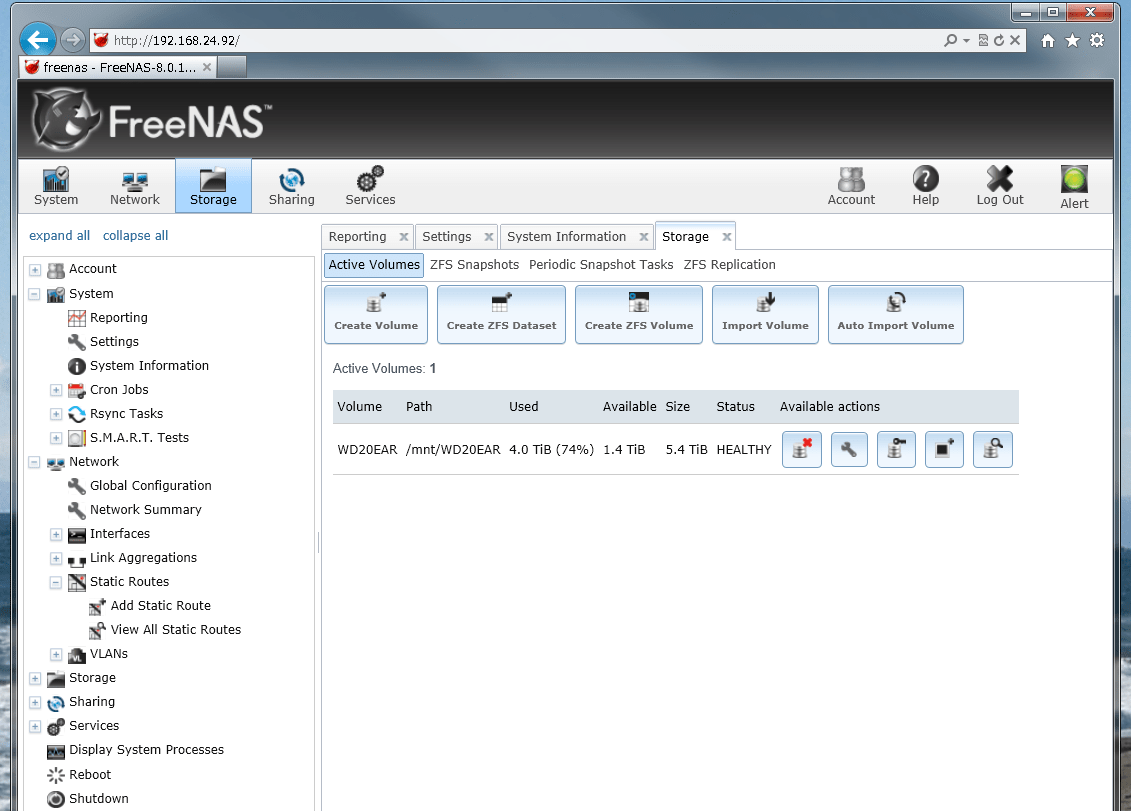Open the Account icon
1131x811 pixels.
pos(851,185)
